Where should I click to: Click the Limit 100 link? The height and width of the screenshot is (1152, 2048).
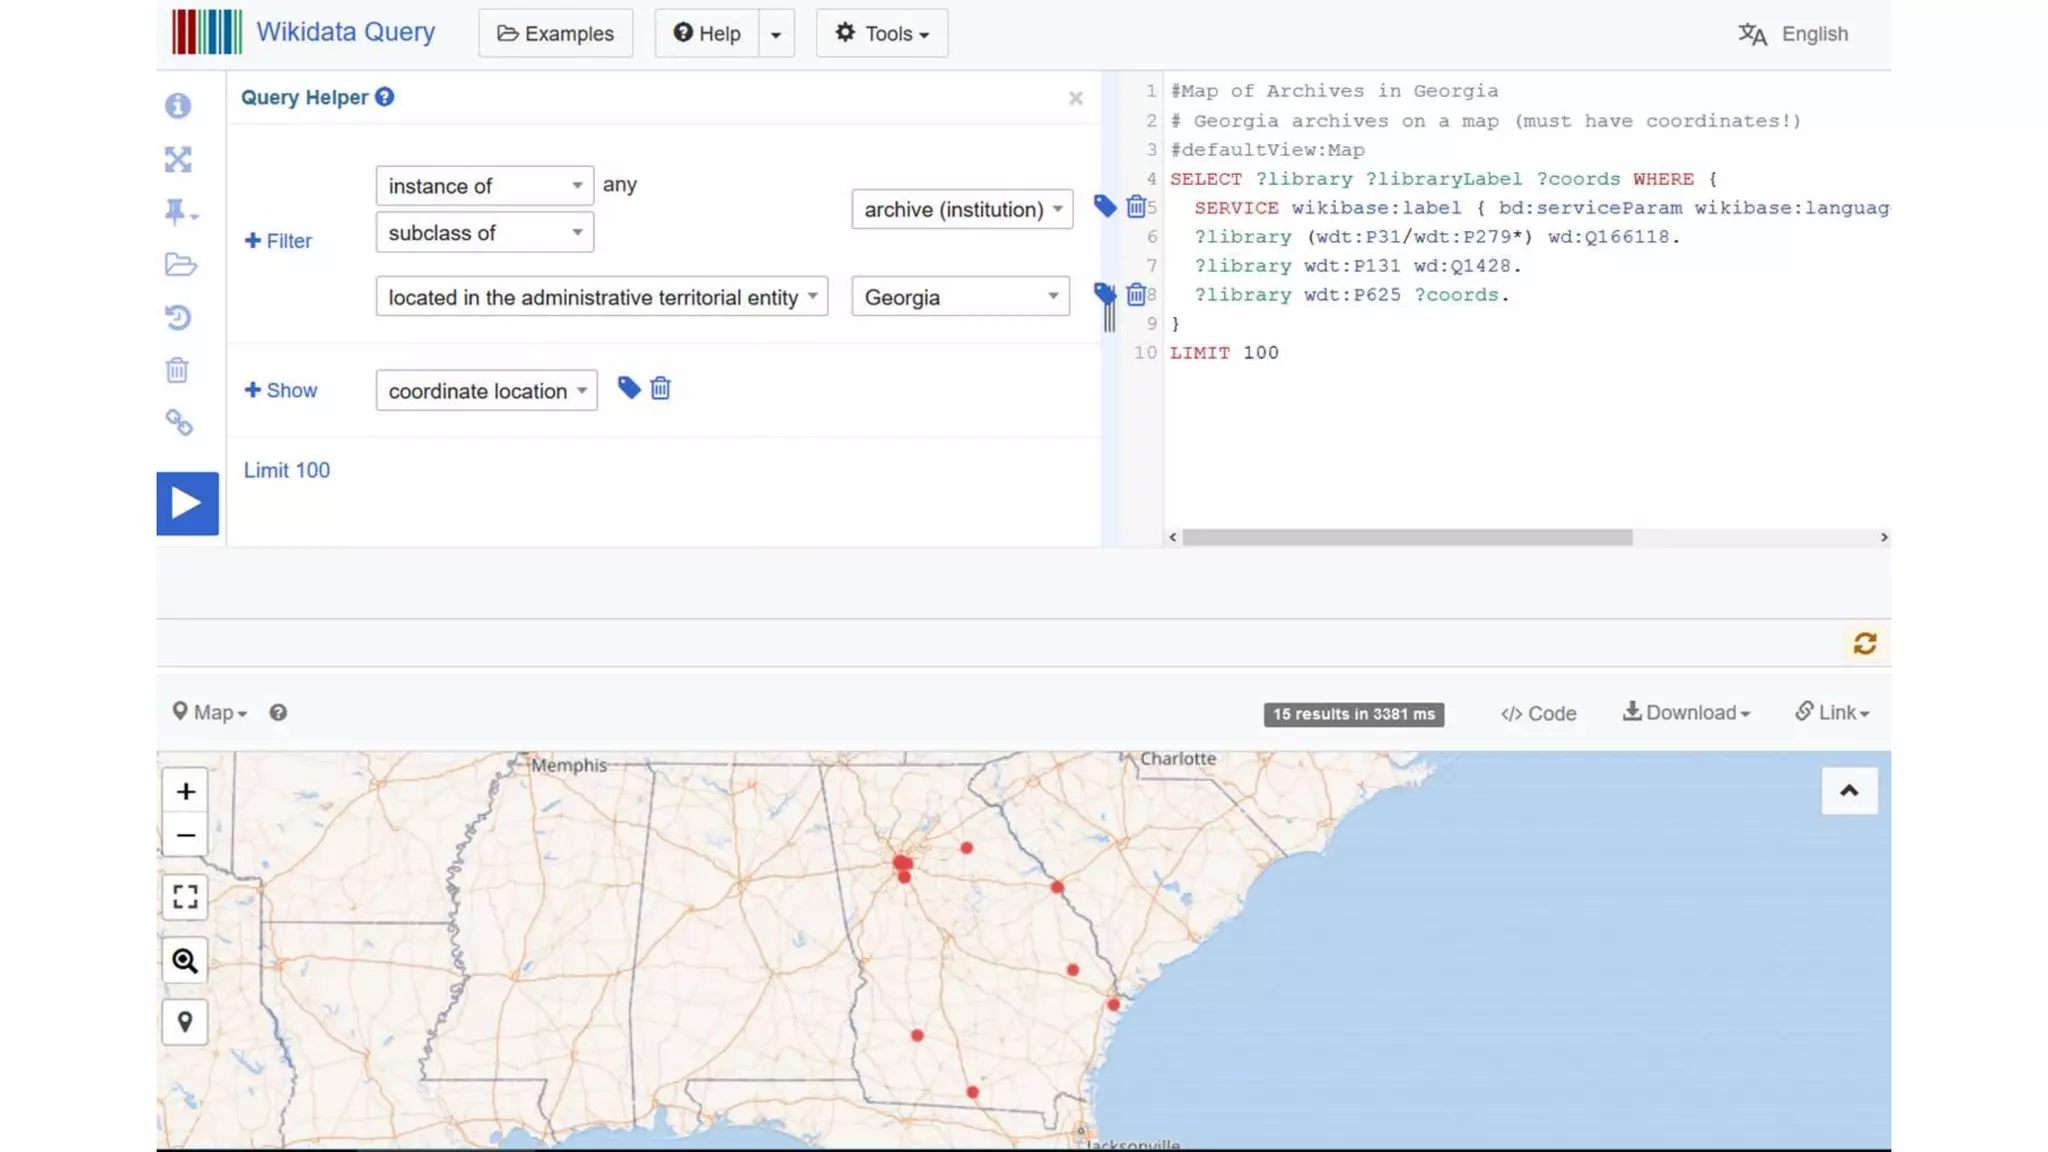[287, 470]
